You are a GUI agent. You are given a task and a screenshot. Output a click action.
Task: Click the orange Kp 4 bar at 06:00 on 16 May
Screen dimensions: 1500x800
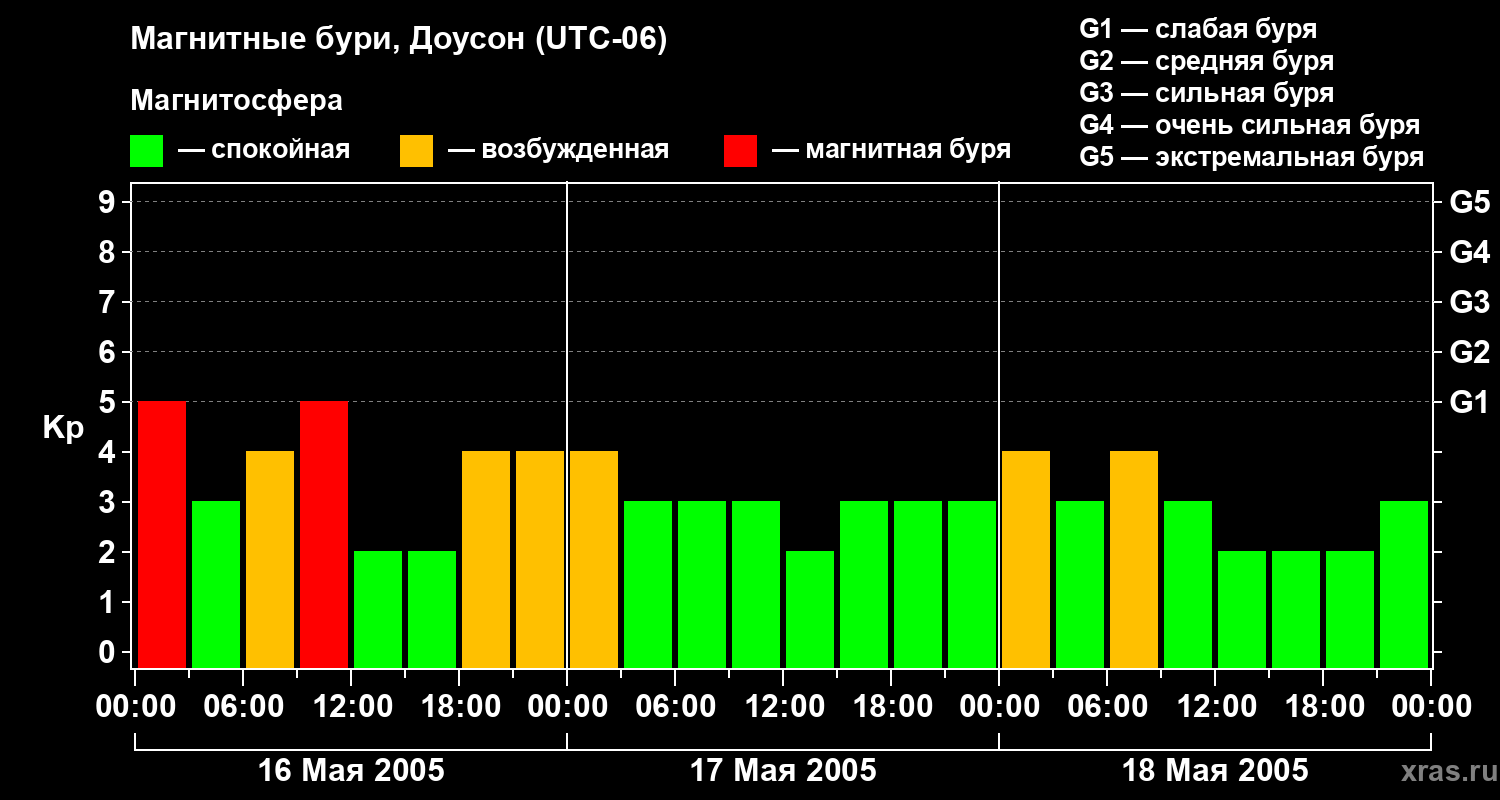(270, 559)
